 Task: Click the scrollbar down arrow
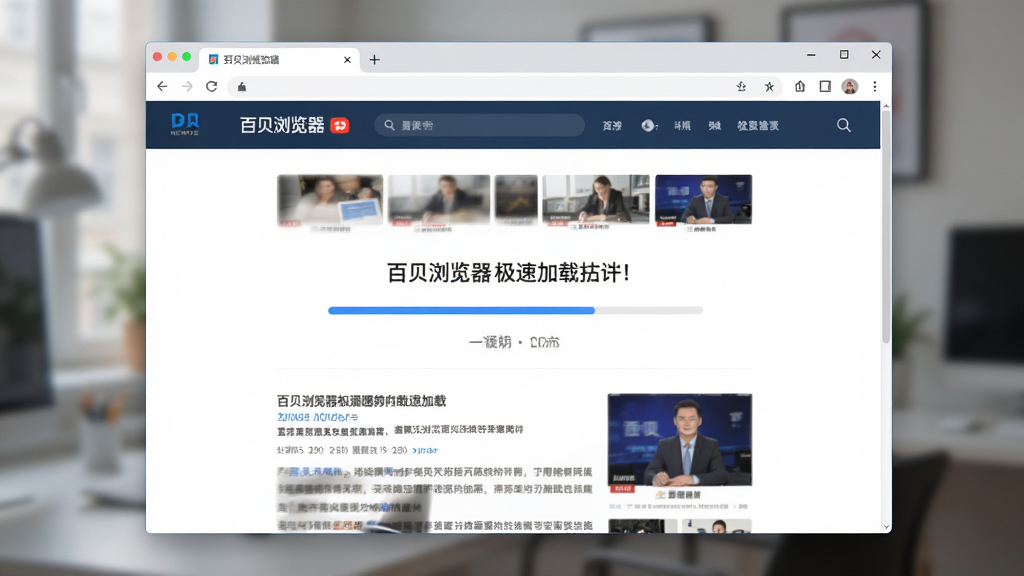tap(886, 527)
